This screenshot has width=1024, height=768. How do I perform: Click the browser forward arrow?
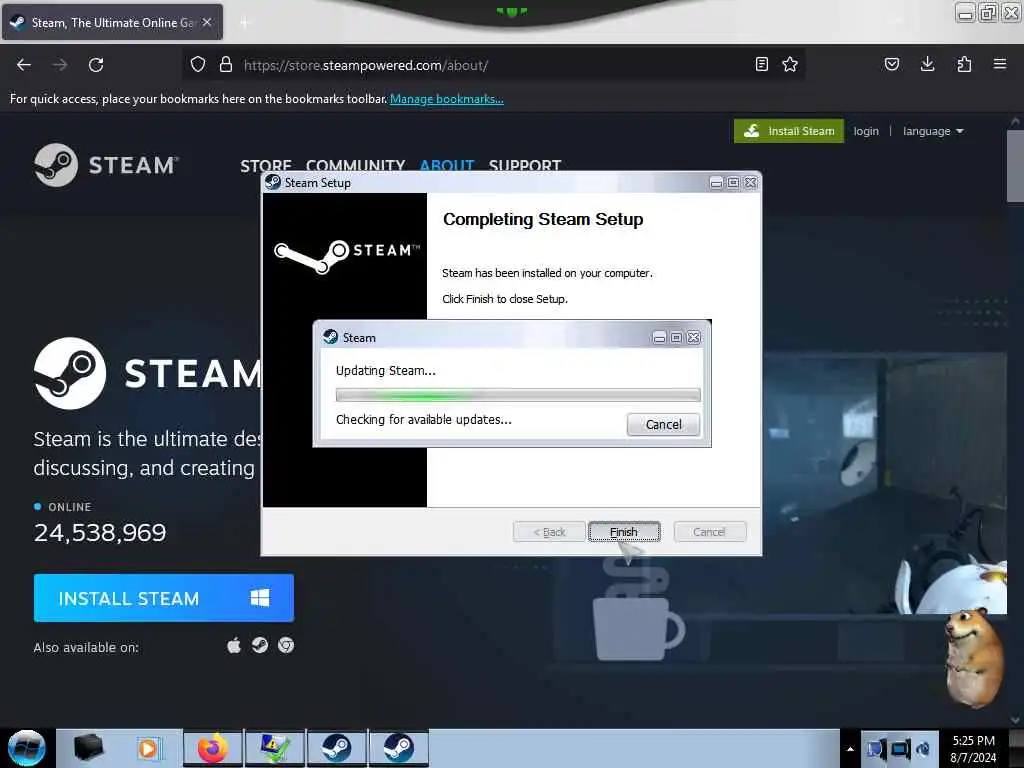[59, 65]
